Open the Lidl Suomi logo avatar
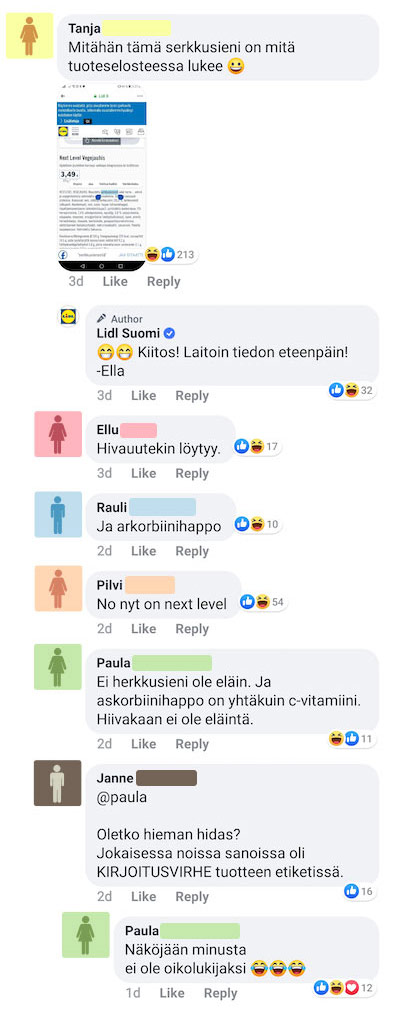405x1015 pixels. click(x=69, y=316)
